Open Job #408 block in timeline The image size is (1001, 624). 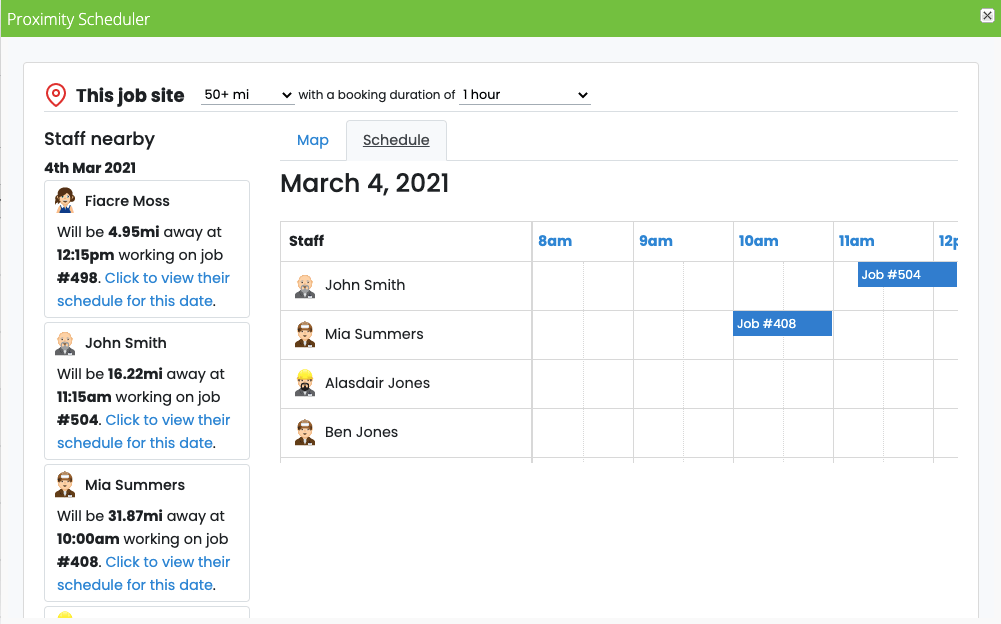(782, 323)
